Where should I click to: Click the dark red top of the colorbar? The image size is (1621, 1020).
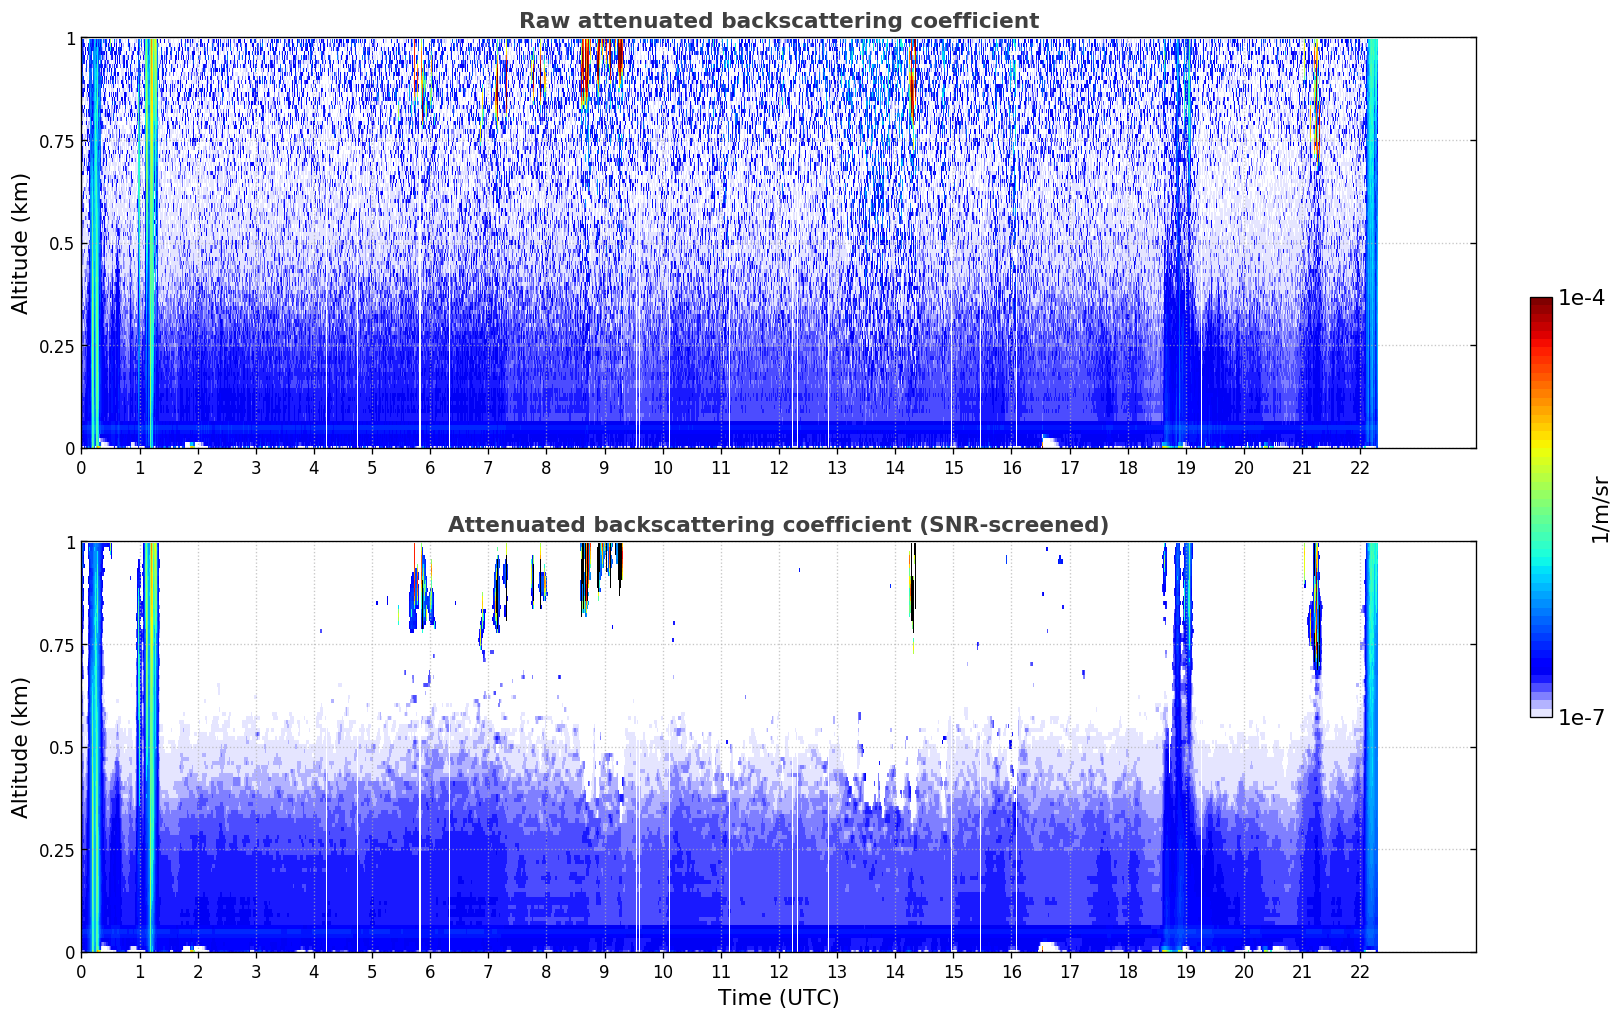click(1541, 304)
